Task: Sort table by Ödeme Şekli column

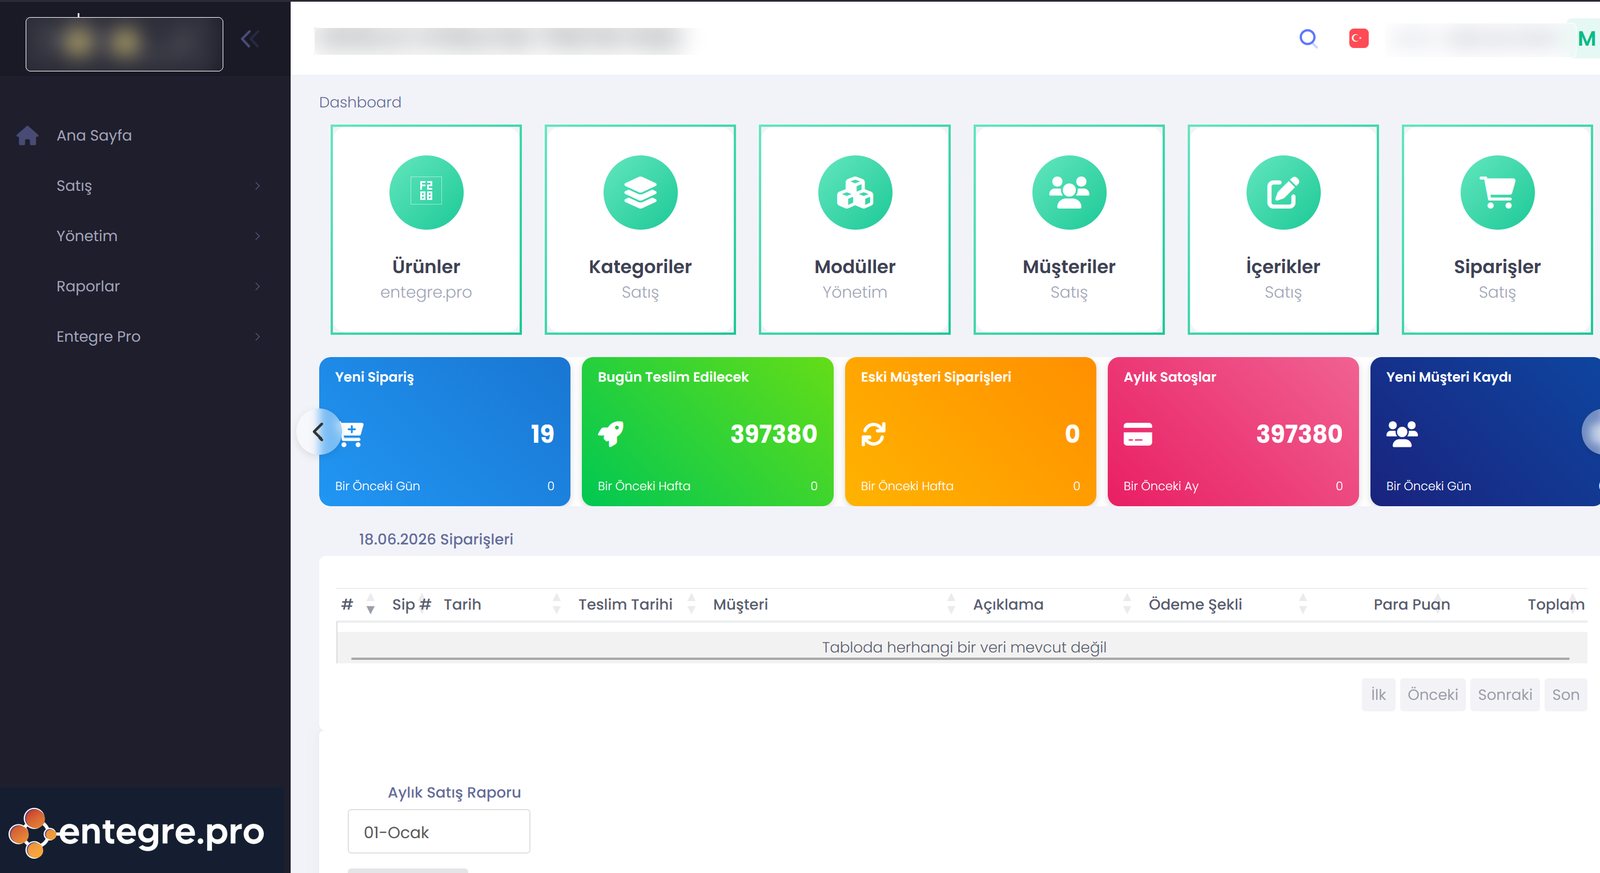Action: [x=1227, y=604]
